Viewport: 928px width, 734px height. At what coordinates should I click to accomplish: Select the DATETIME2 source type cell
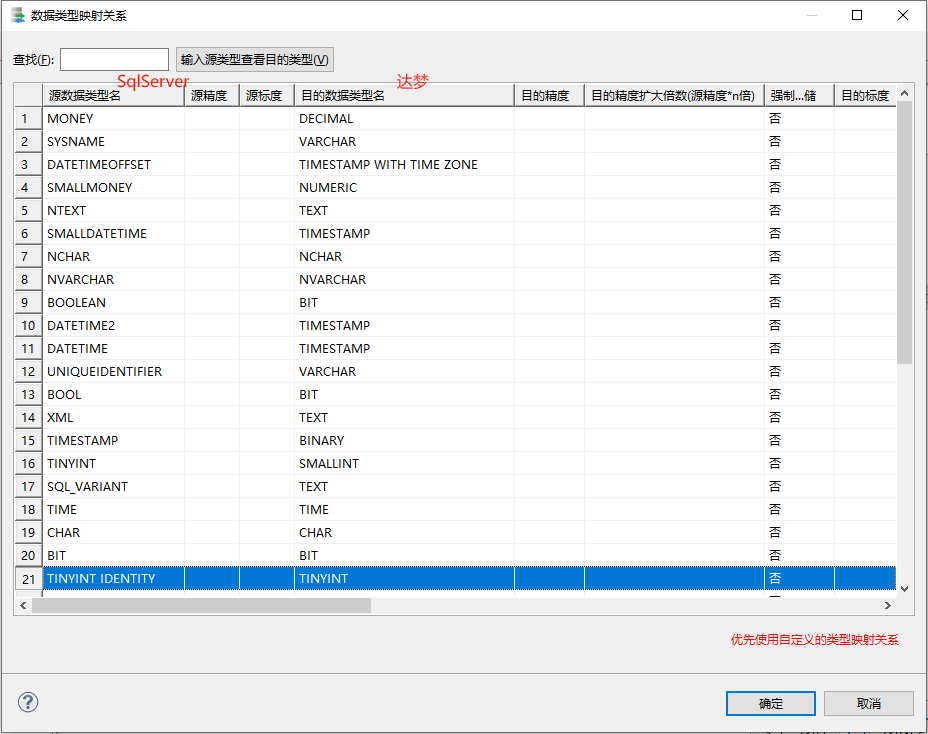[114, 326]
